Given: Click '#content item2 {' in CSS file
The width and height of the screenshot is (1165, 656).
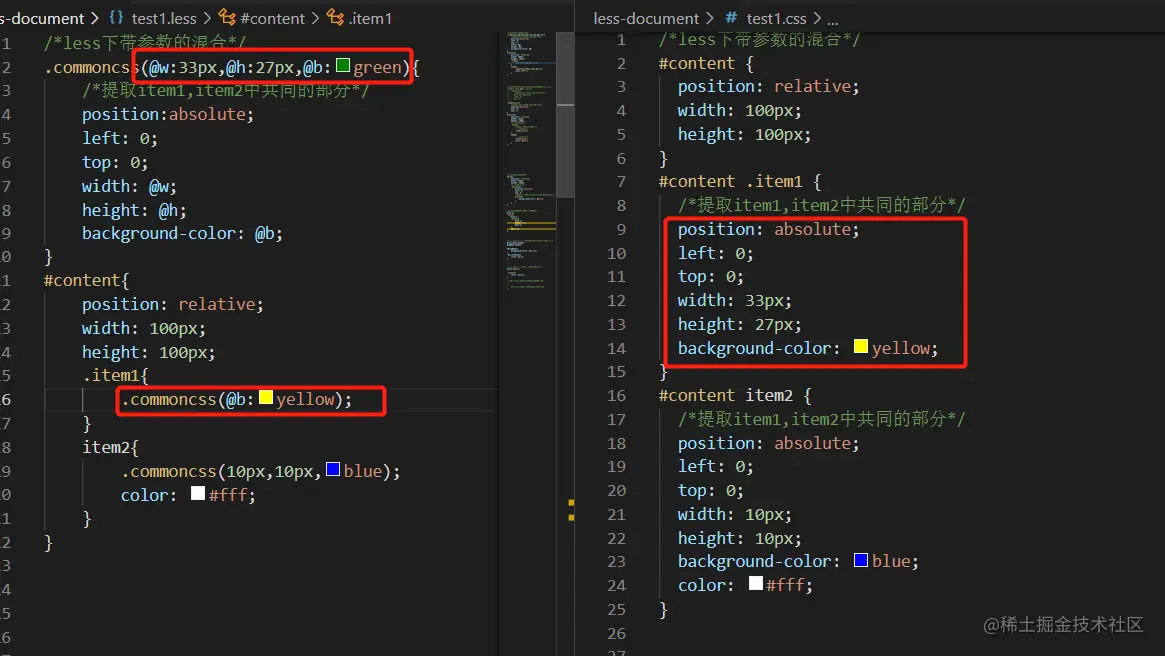Looking at the screenshot, I should point(735,395).
